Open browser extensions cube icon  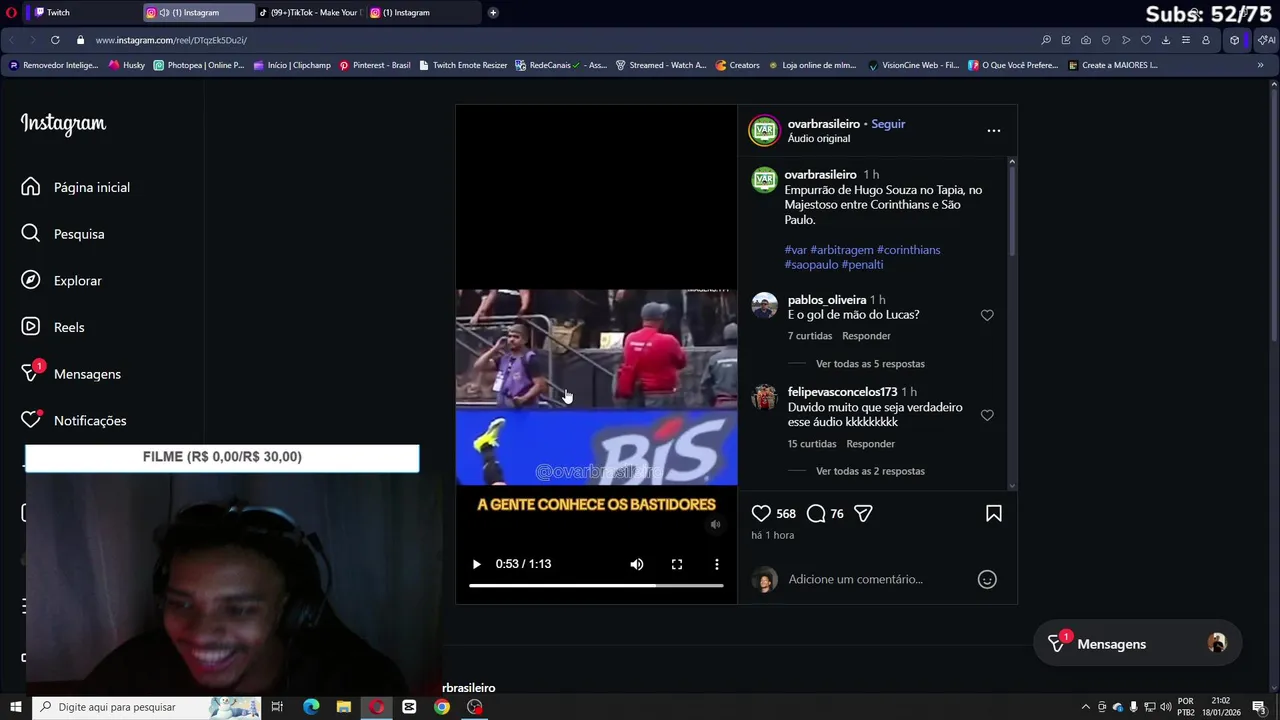tap(1235, 40)
